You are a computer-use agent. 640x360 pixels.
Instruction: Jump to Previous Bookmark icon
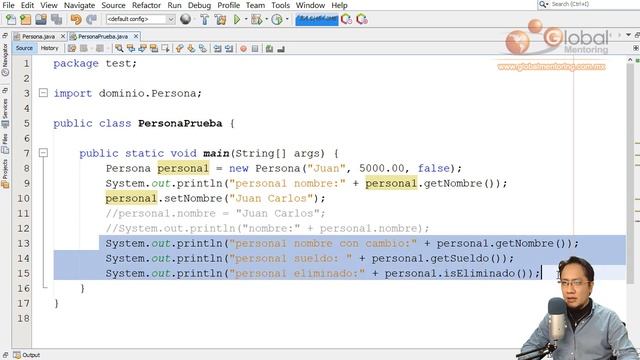180,49
